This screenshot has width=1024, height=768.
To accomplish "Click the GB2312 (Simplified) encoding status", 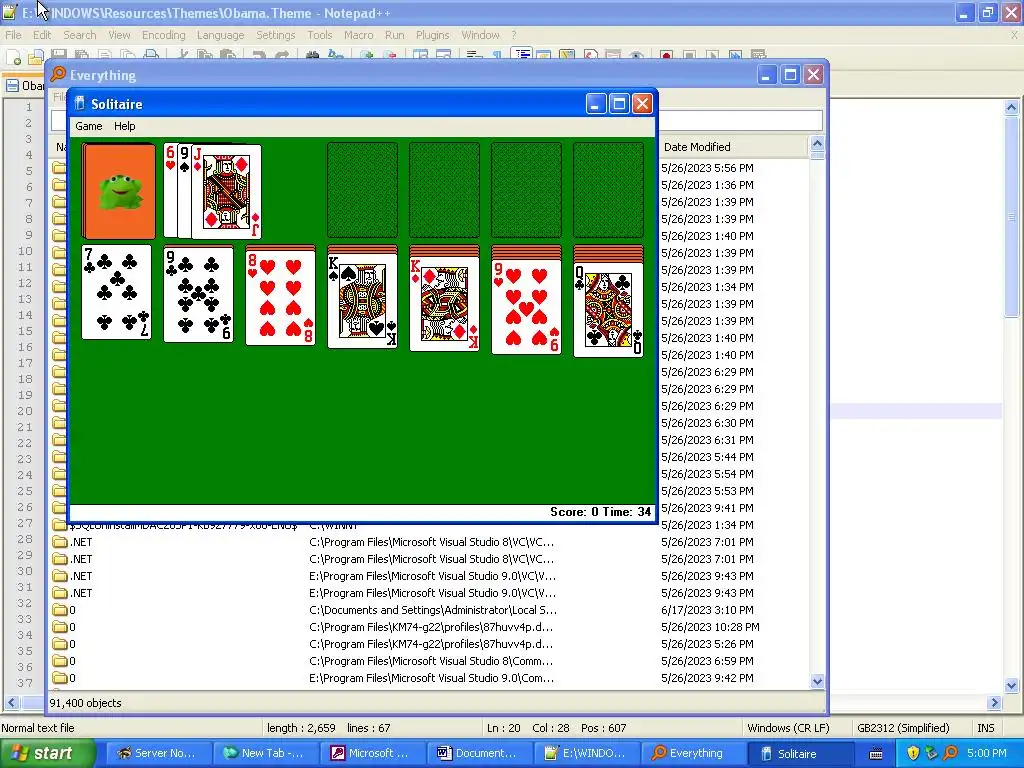I will [x=903, y=728].
